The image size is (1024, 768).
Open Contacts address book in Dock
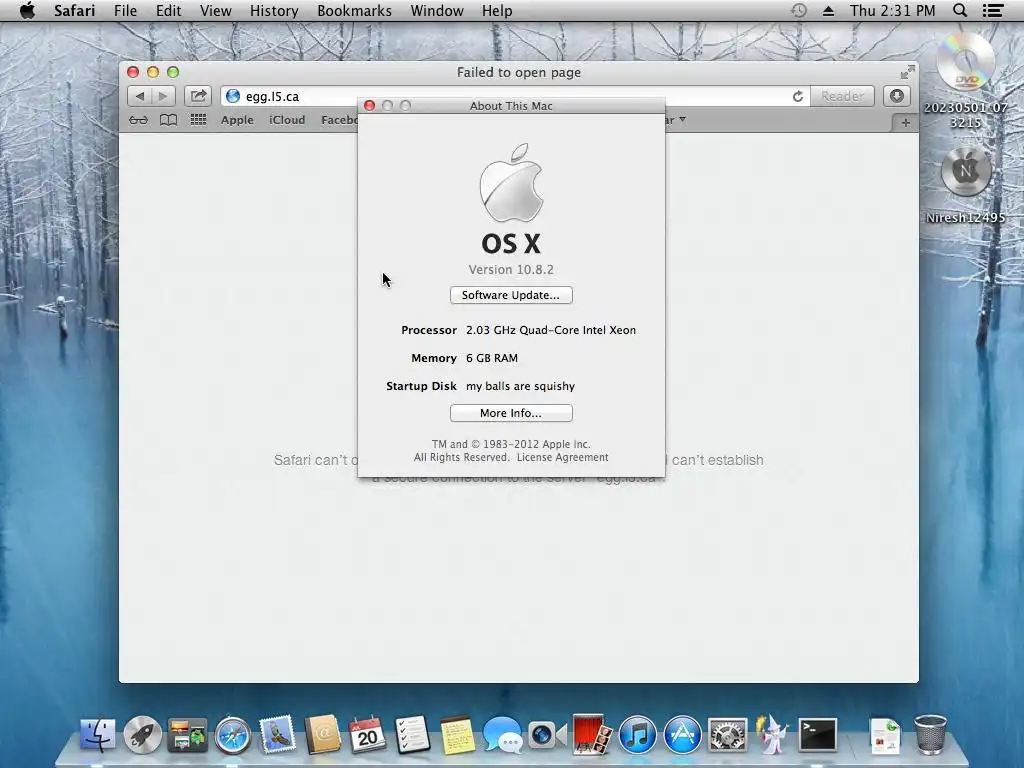click(x=323, y=734)
